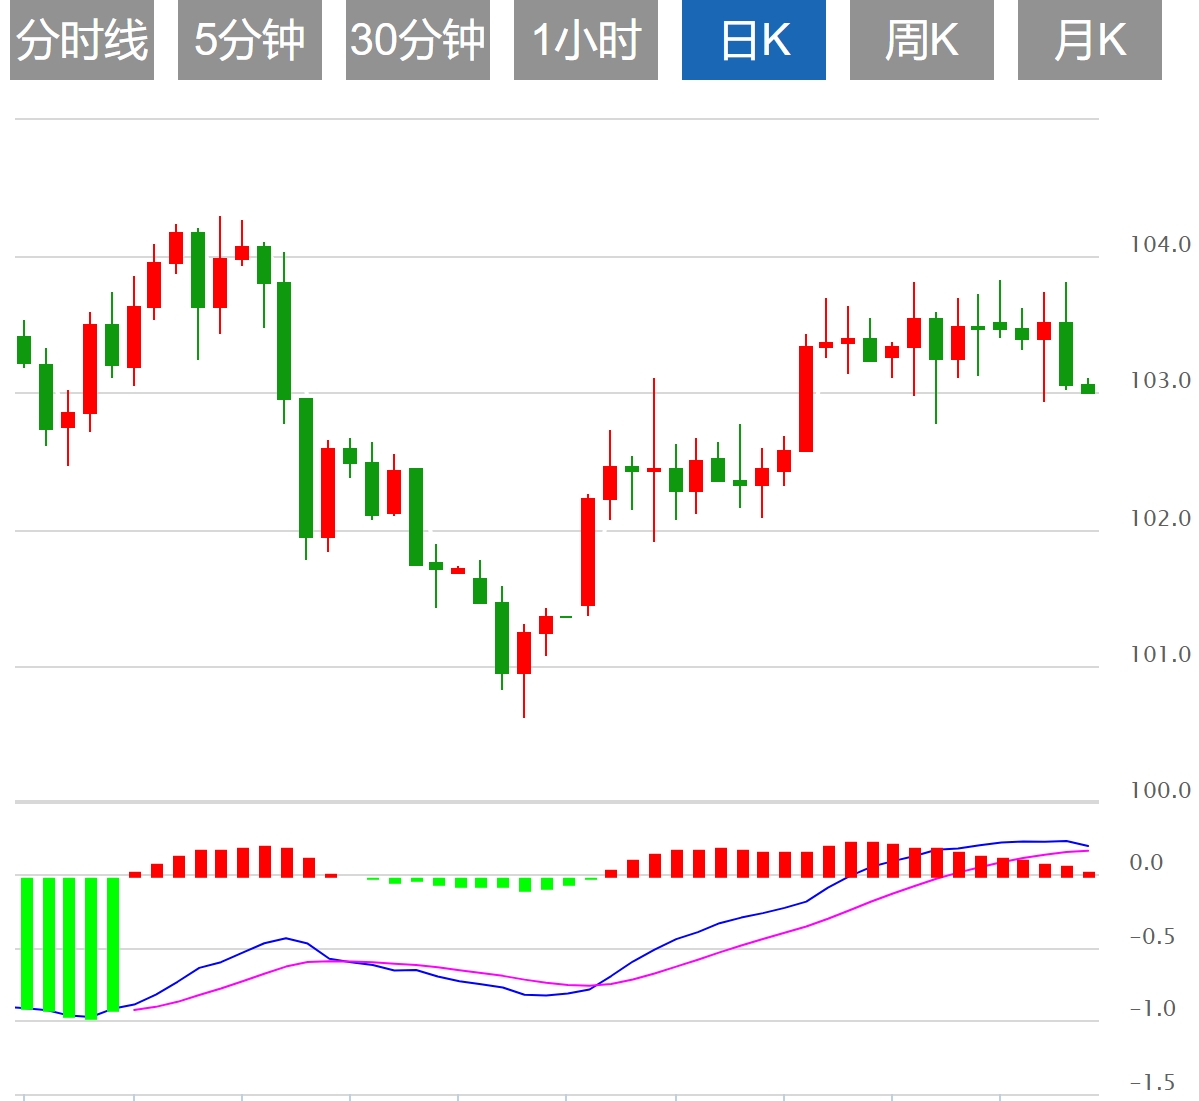
Task: Switch to the 分时线 tab
Action: pos(82,41)
